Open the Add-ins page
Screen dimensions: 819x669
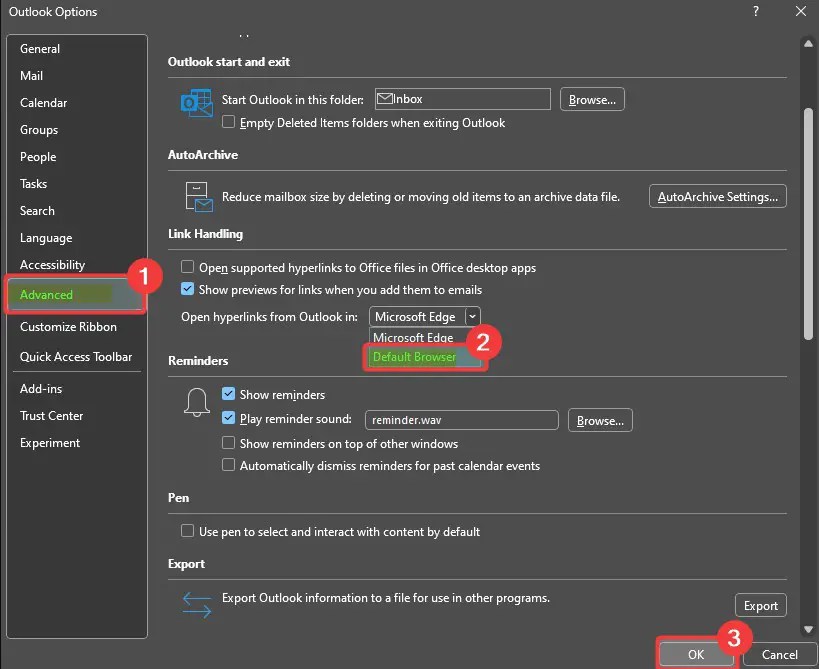(41, 389)
